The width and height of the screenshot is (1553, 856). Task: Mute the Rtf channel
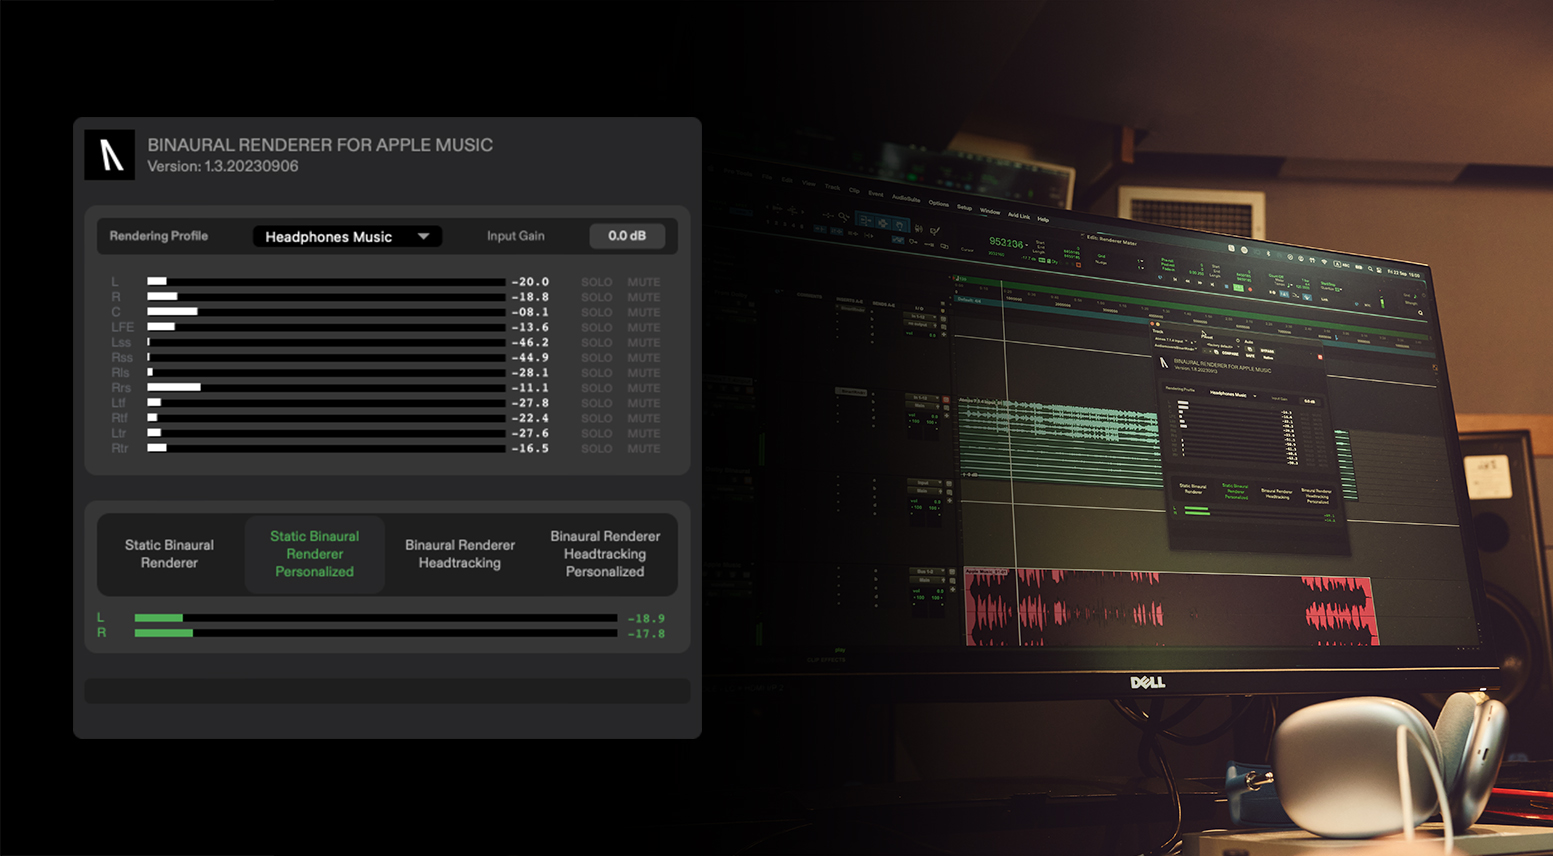click(644, 418)
